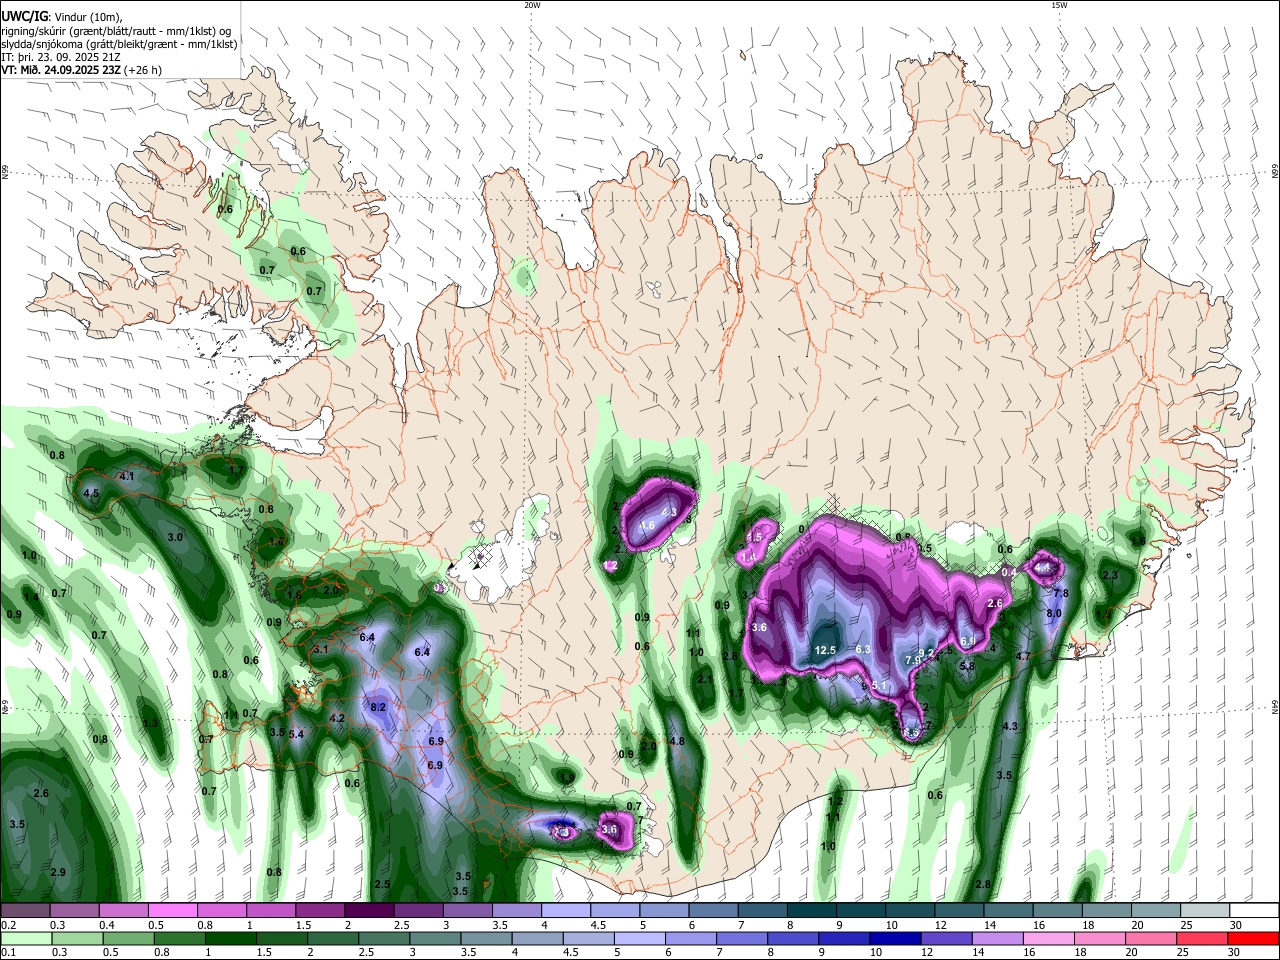
Task: Click the 5.4 precipitation value in the southwest
Action: [296, 734]
